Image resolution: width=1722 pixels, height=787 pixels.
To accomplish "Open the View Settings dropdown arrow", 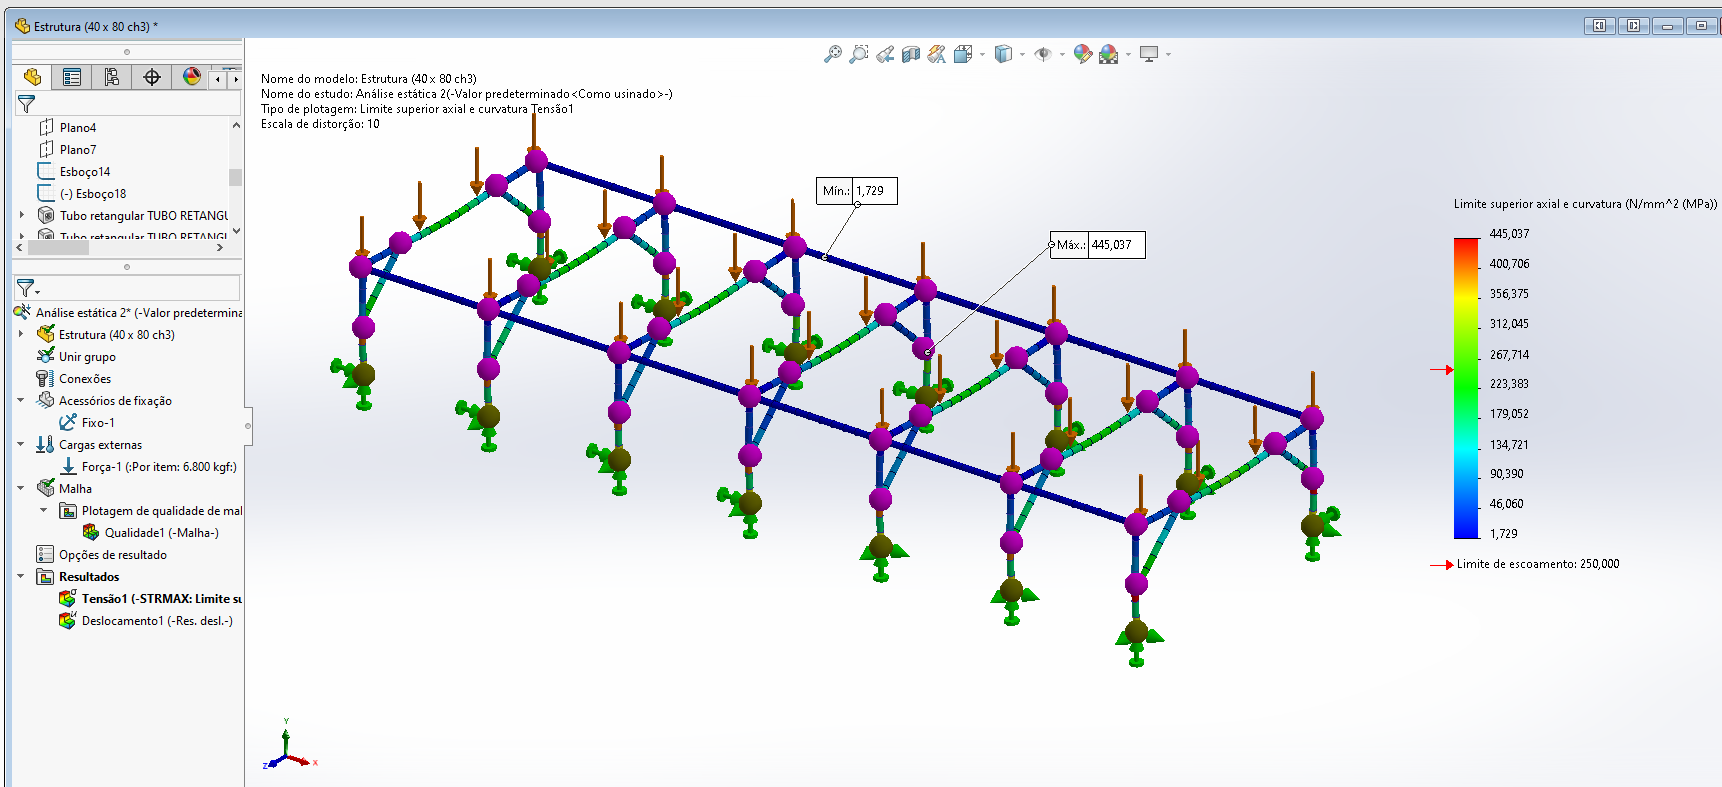I will (x=1168, y=54).
